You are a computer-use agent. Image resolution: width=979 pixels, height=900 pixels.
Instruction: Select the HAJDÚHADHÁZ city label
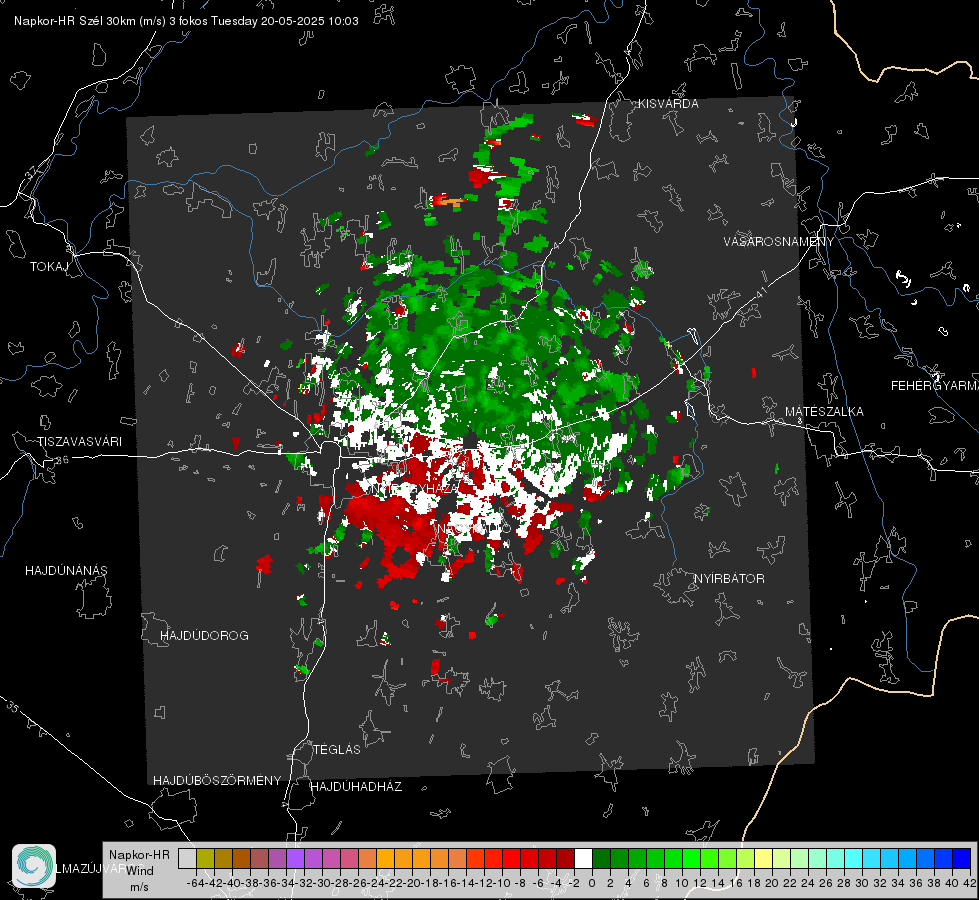356,787
